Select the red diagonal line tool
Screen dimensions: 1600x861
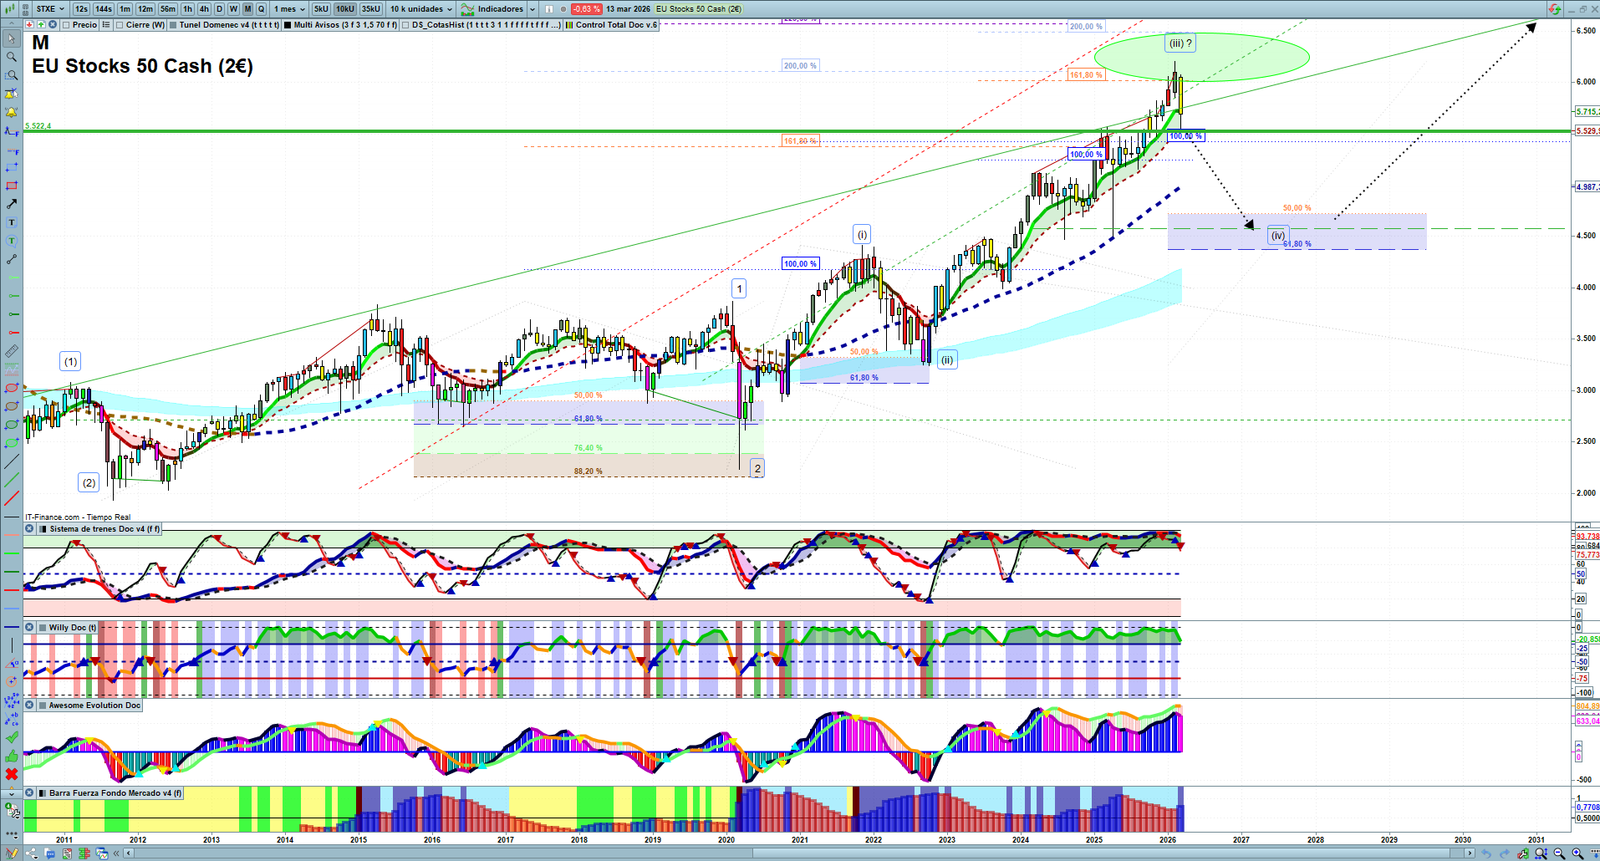point(12,498)
